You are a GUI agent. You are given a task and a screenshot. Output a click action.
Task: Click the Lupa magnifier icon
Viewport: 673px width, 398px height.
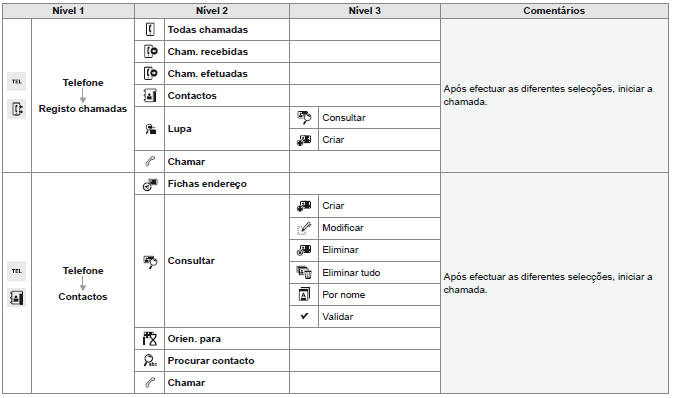[150, 129]
